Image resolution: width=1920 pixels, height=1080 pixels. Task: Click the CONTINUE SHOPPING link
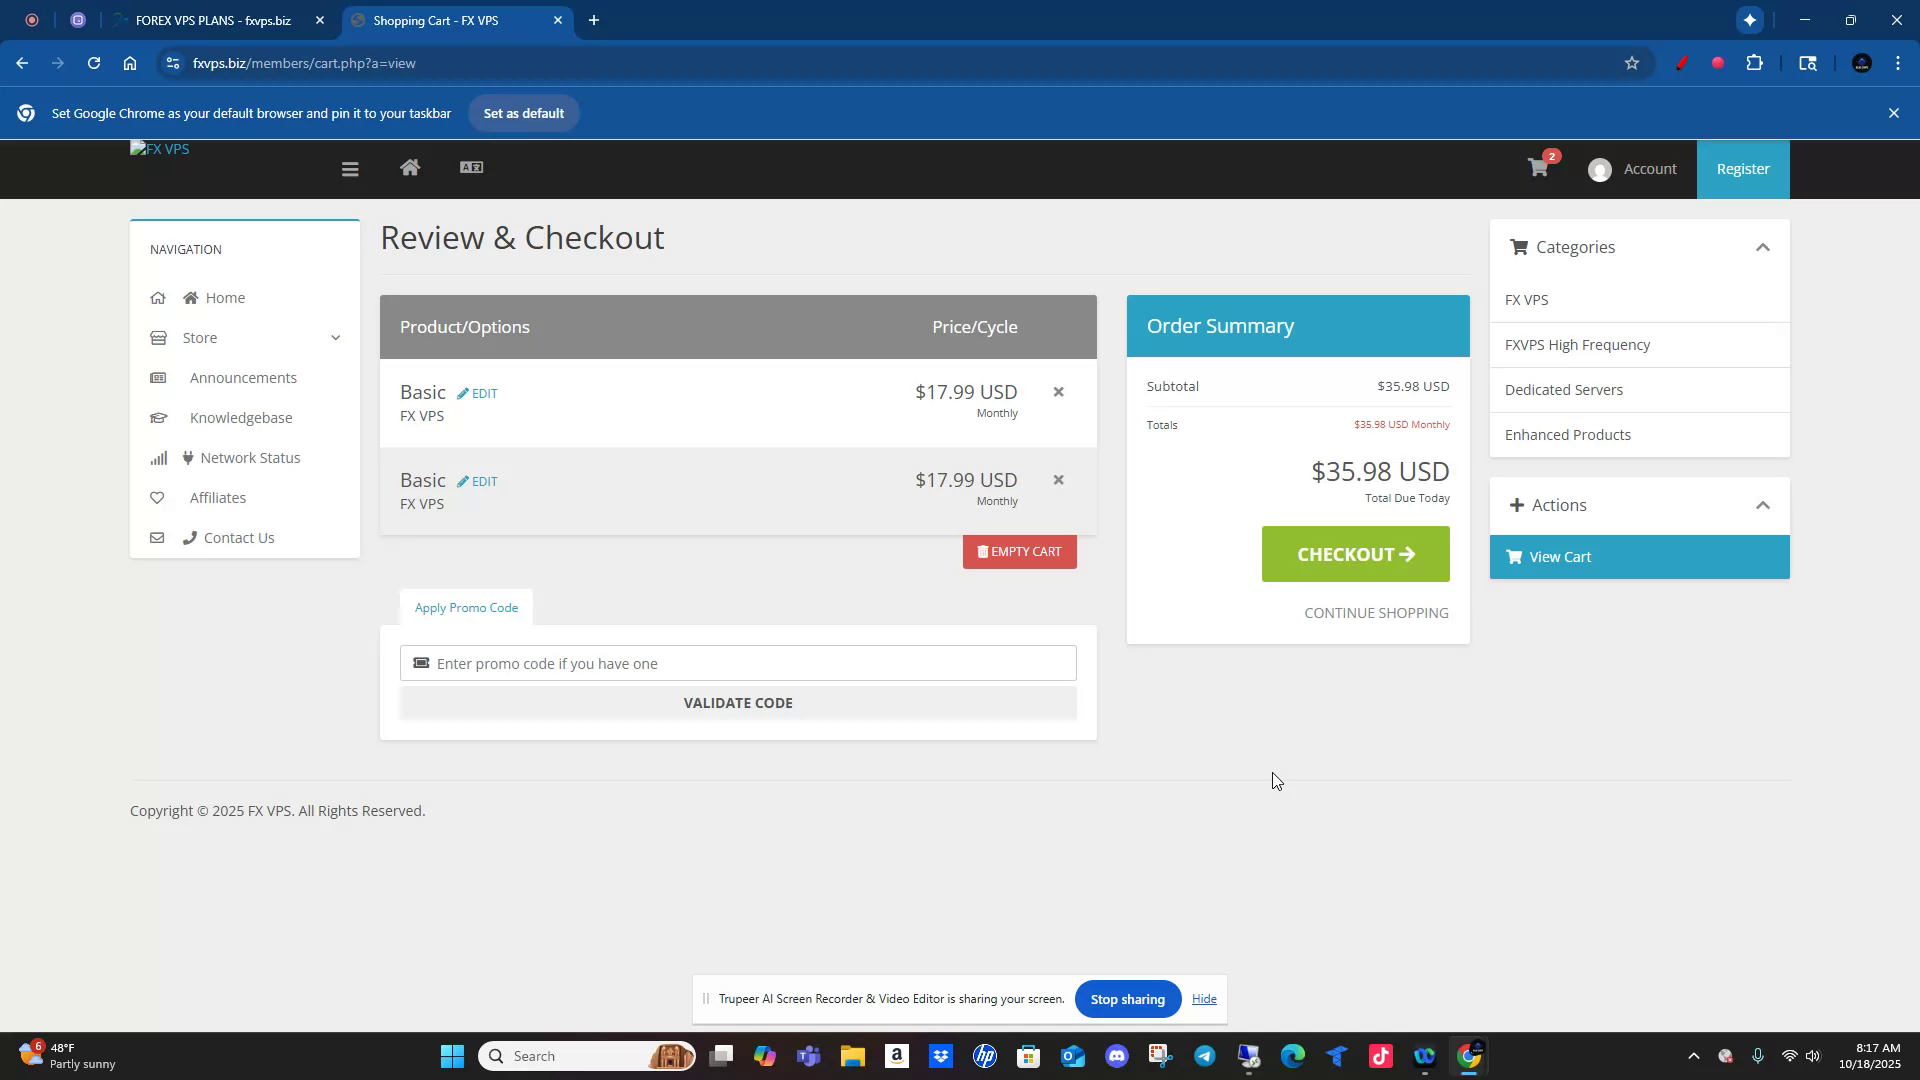(1376, 612)
